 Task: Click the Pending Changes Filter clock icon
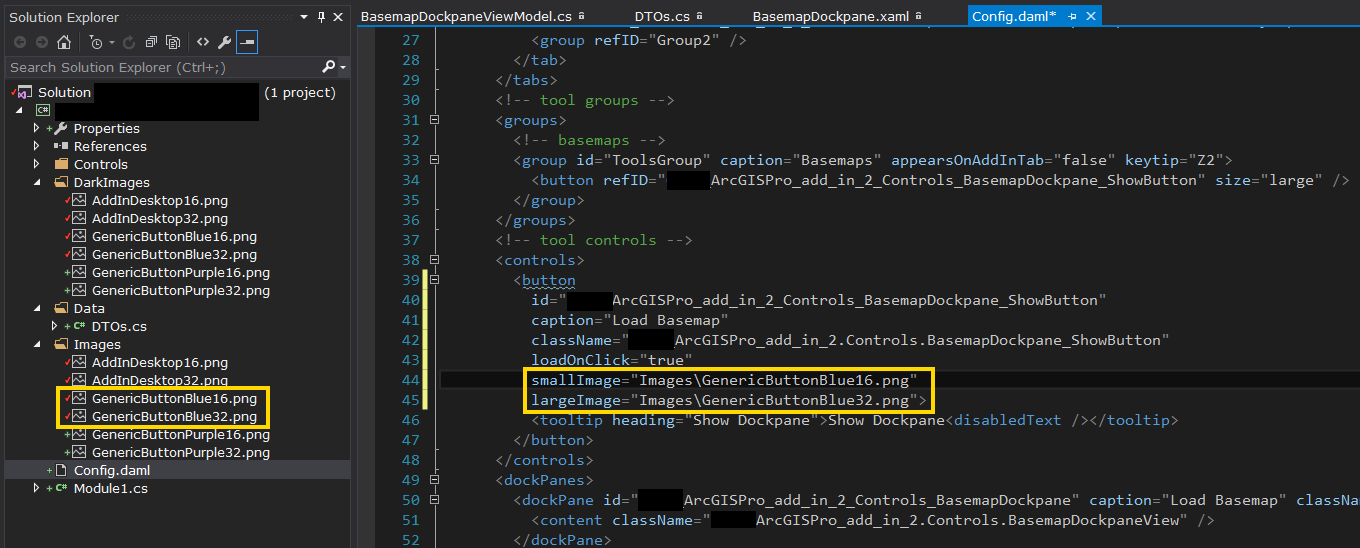pos(96,42)
